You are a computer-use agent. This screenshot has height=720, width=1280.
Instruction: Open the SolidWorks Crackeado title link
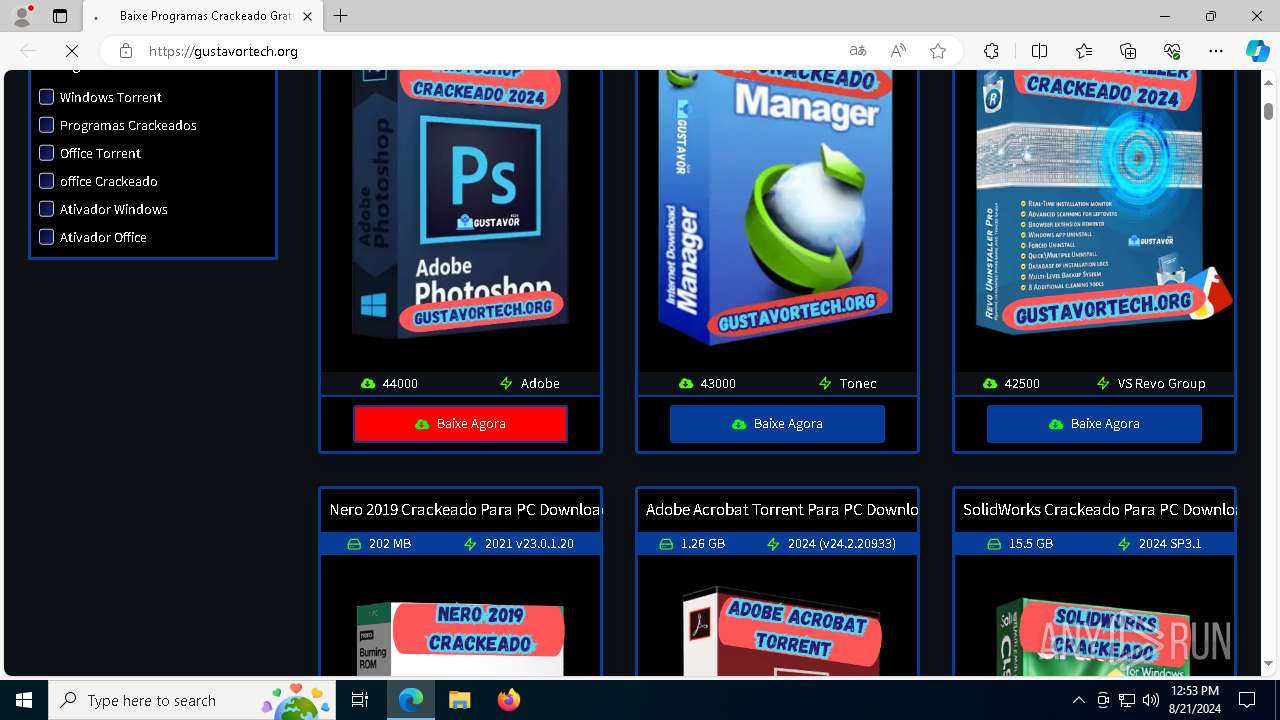pyautogui.click(x=1099, y=510)
